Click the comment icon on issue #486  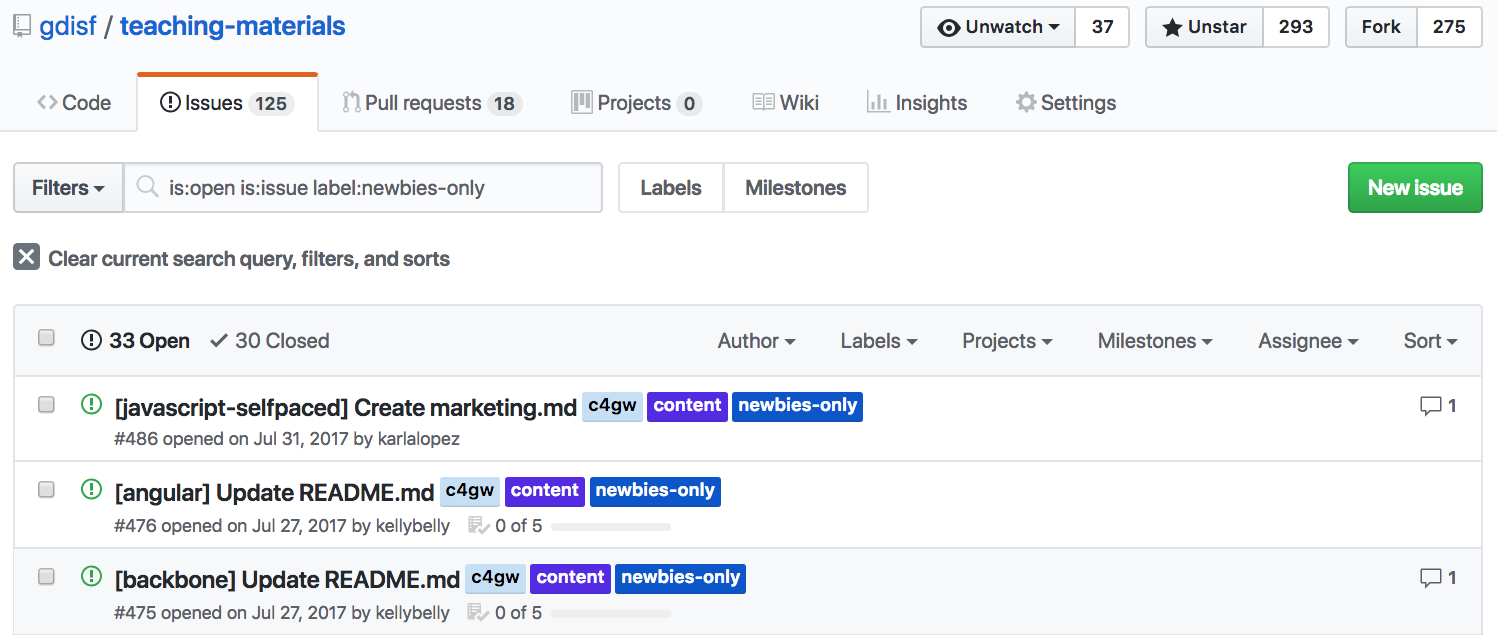pyautogui.click(x=1430, y=406)
